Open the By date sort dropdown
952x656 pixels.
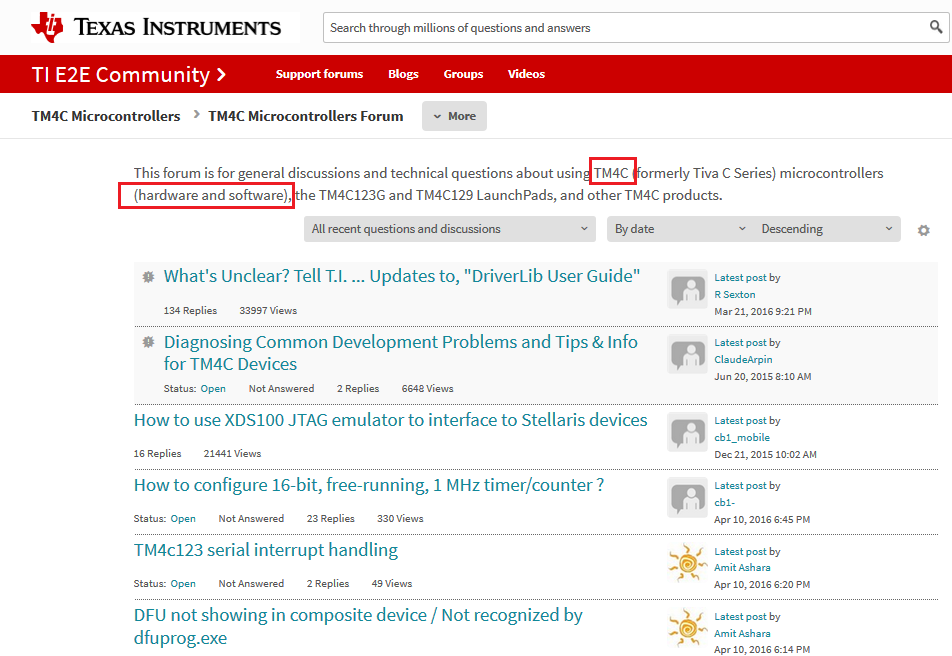680,229
